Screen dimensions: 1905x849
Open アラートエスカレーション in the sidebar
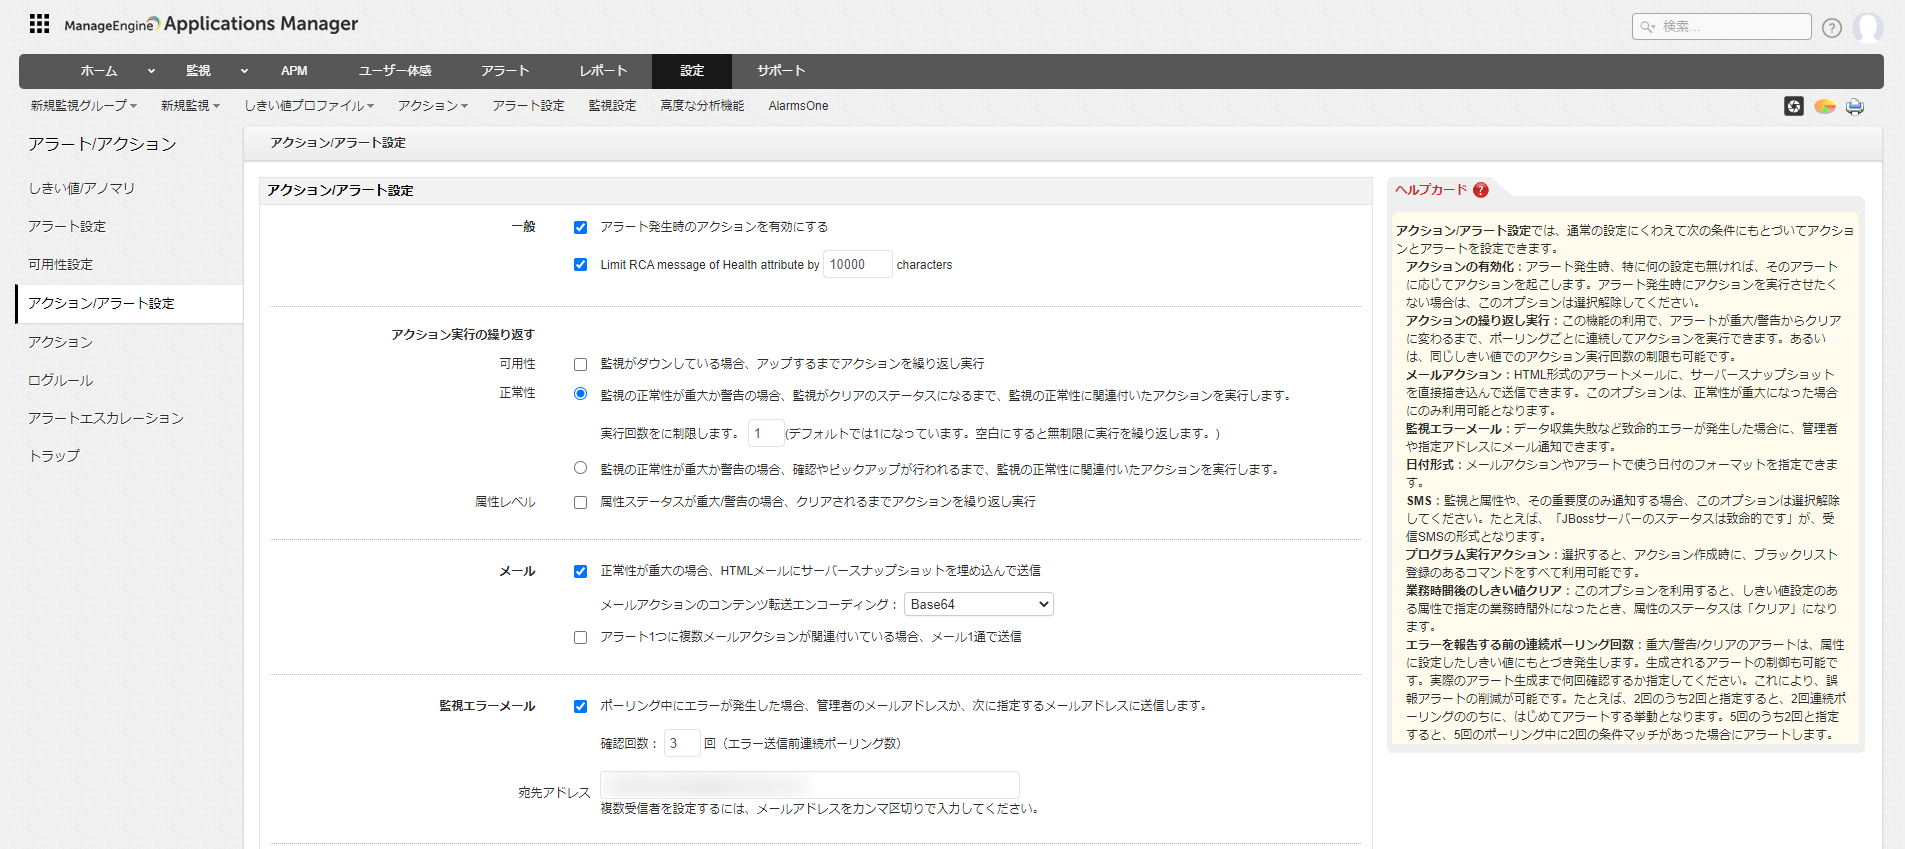pos(106,418)
